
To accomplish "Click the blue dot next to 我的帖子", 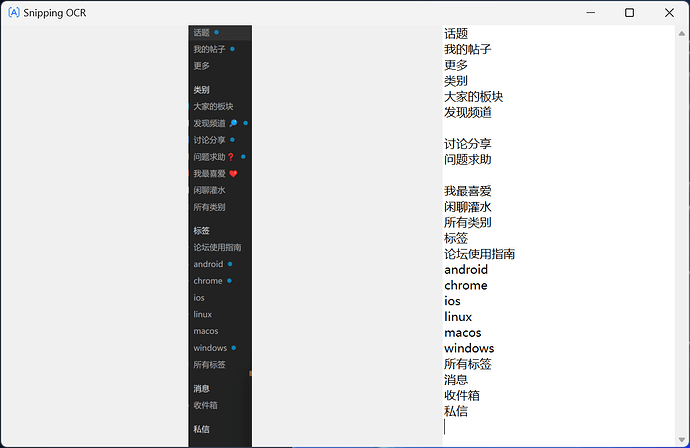I will pyautogui.click(x=232, y=49).
